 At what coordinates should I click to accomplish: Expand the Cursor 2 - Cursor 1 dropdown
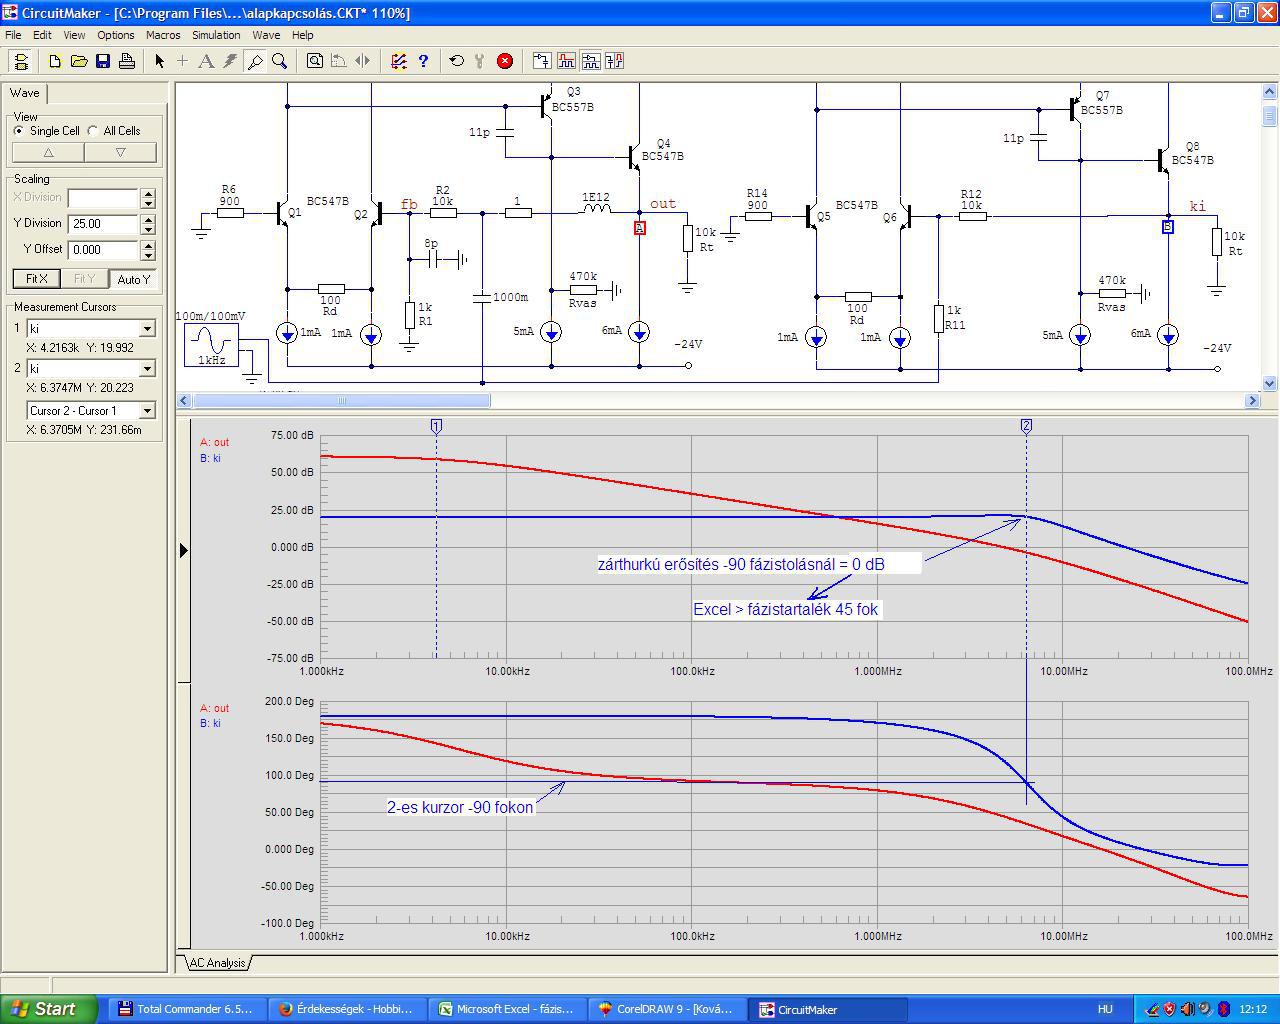pos(147,411)
